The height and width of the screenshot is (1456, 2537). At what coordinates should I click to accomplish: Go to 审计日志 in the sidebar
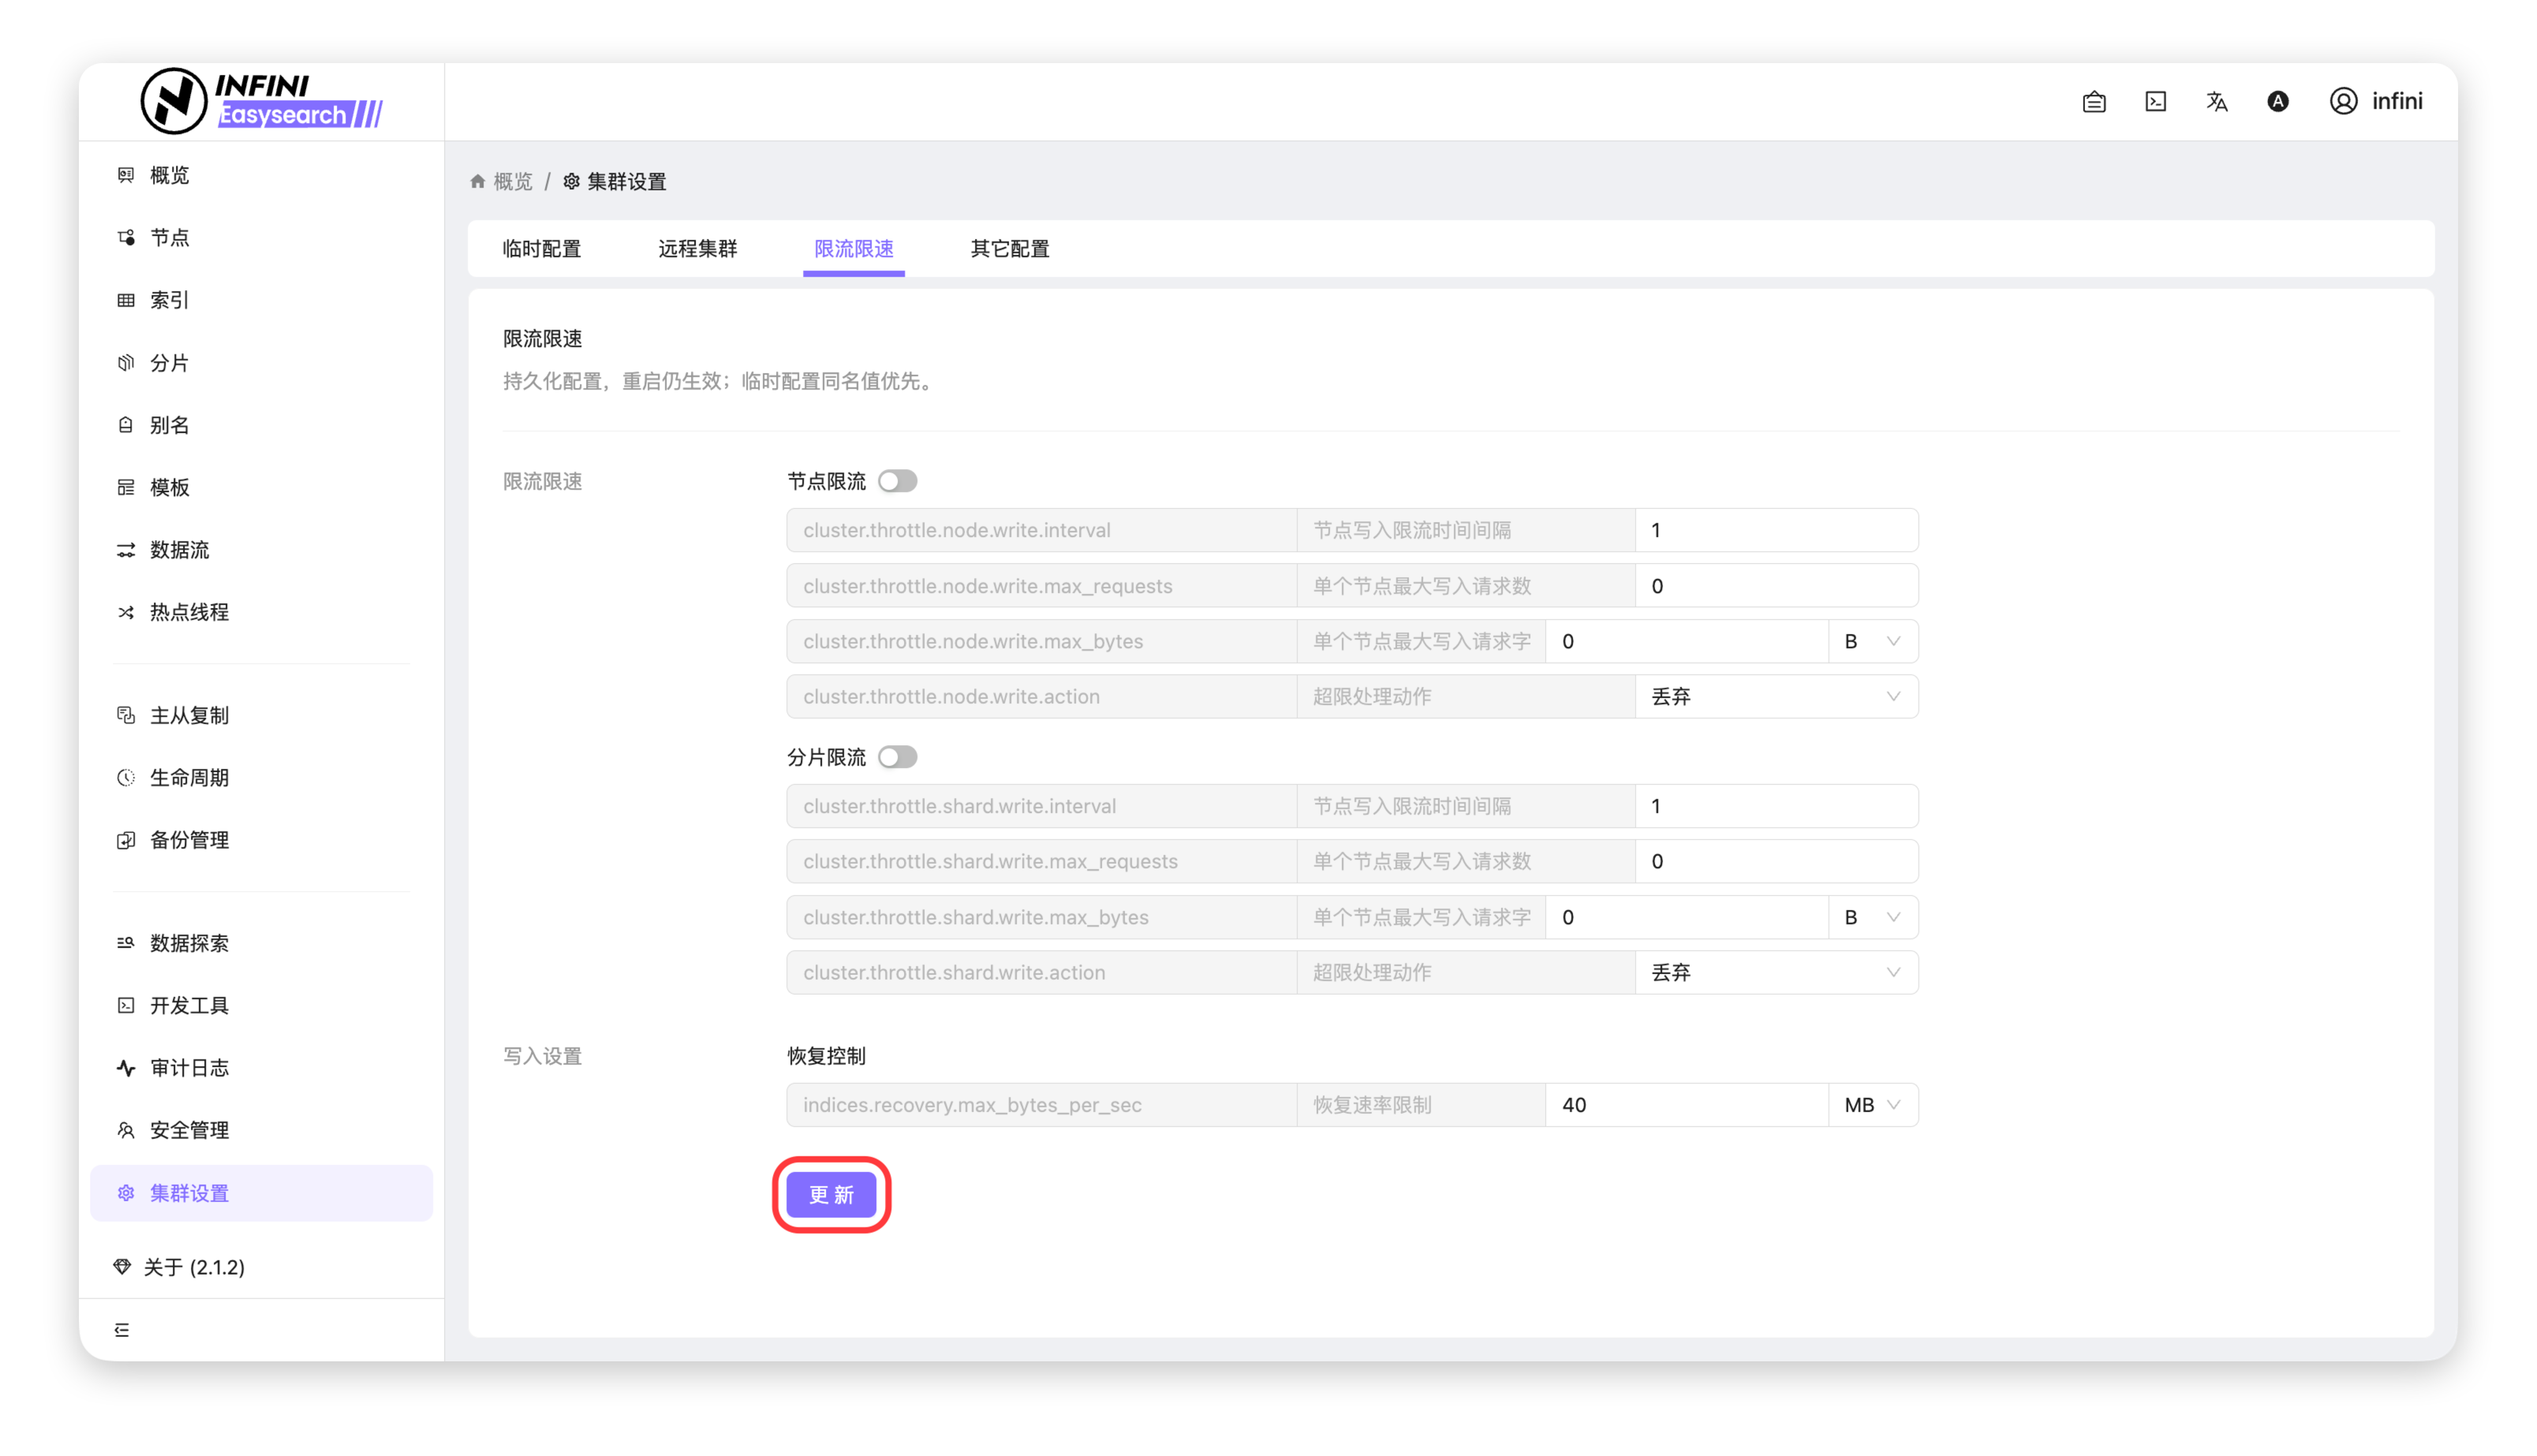point(189,1068)
